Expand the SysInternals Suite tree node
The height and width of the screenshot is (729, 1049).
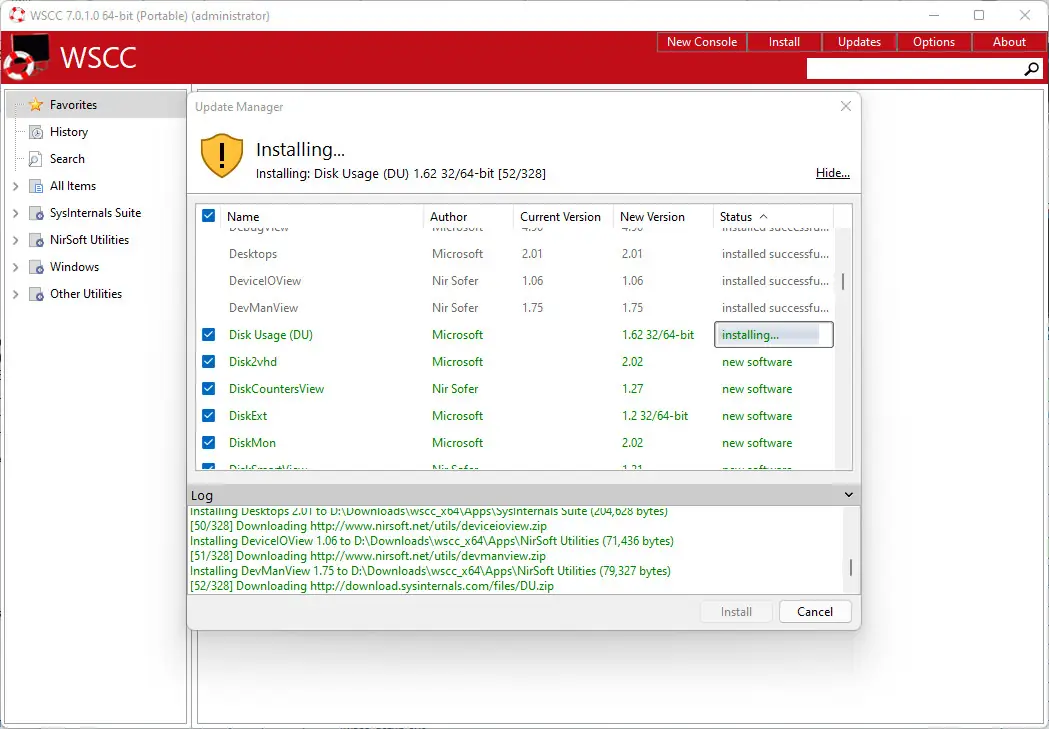pyautogui.click(x=15, y=213)
